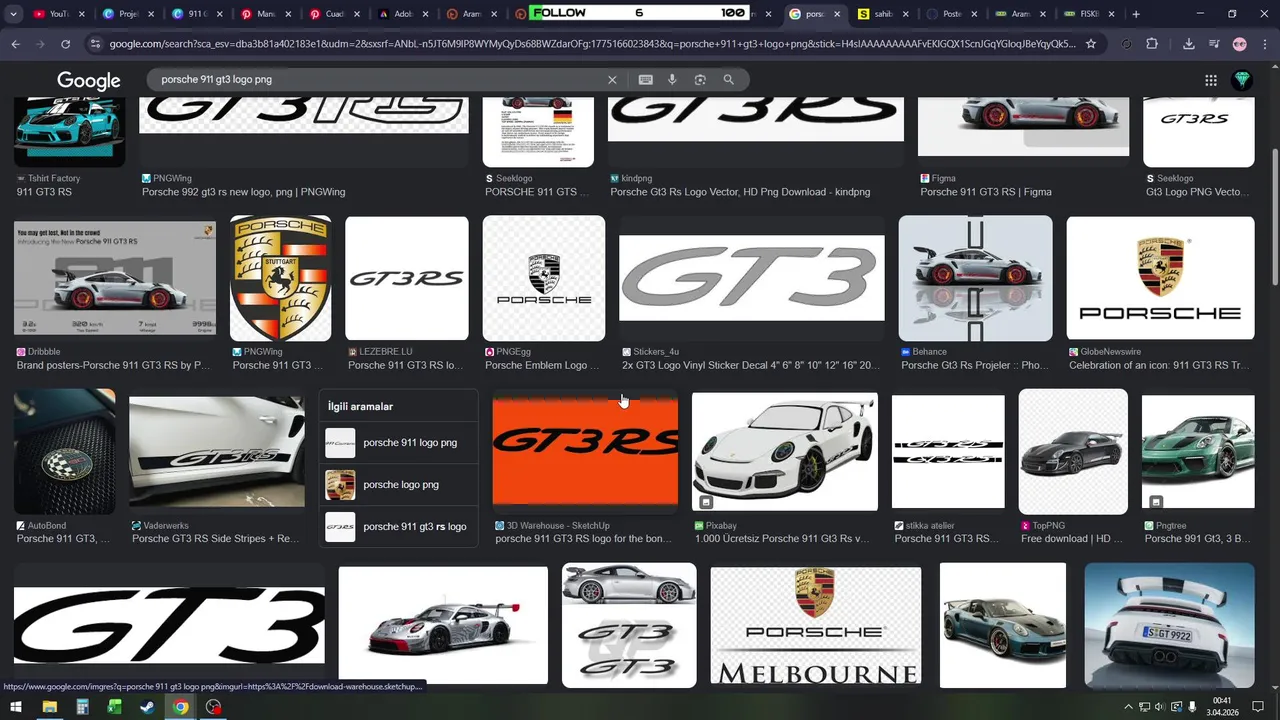Screen dimensions: 1280x720
Task: Reload the page
Action: (x=66, y=44)
